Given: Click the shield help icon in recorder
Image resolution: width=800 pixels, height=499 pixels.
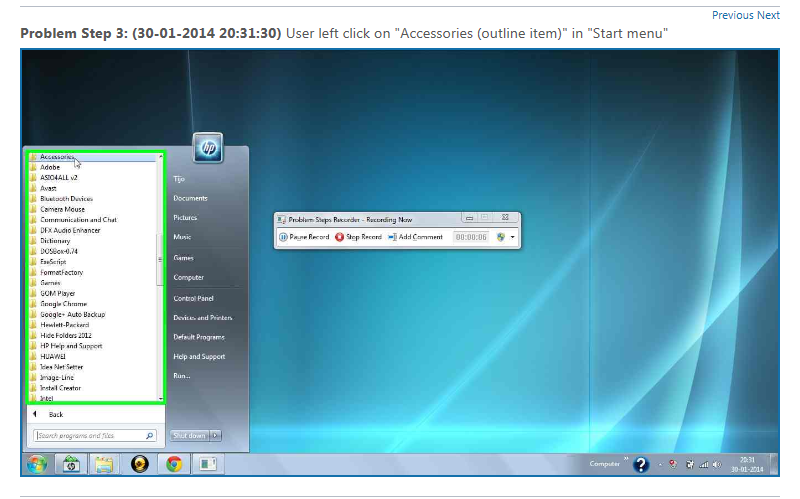Looking at the screenshot, I should coord(501,237).
